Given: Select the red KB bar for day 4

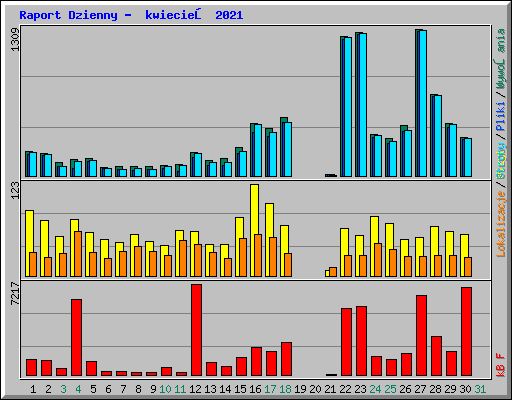Looking at the screenshot, I should tap(76, 338).
